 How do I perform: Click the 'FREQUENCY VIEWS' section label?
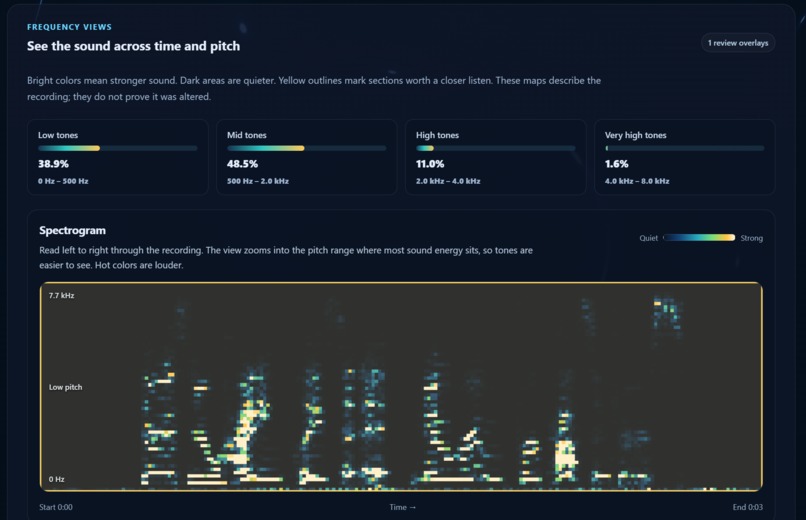[69, 27]
